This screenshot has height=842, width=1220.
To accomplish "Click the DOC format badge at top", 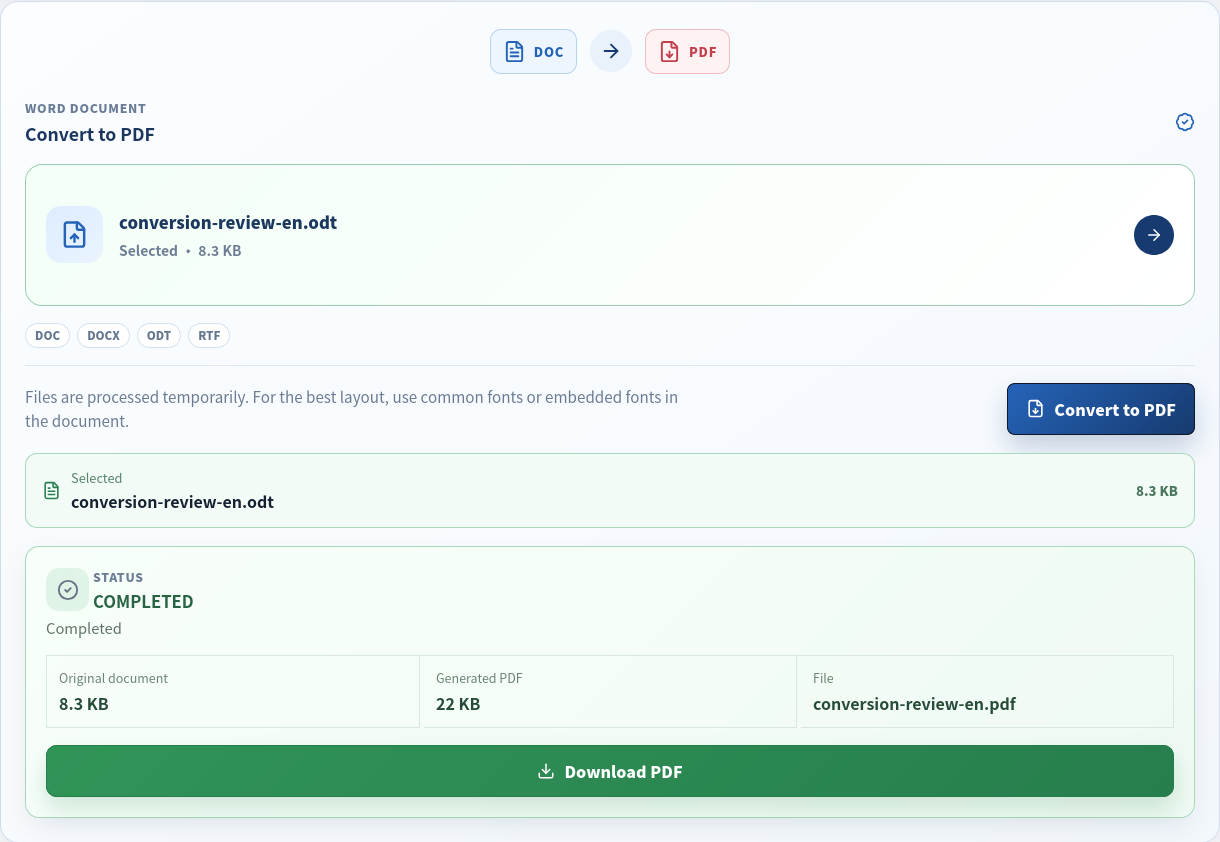I will click(533, 51).
